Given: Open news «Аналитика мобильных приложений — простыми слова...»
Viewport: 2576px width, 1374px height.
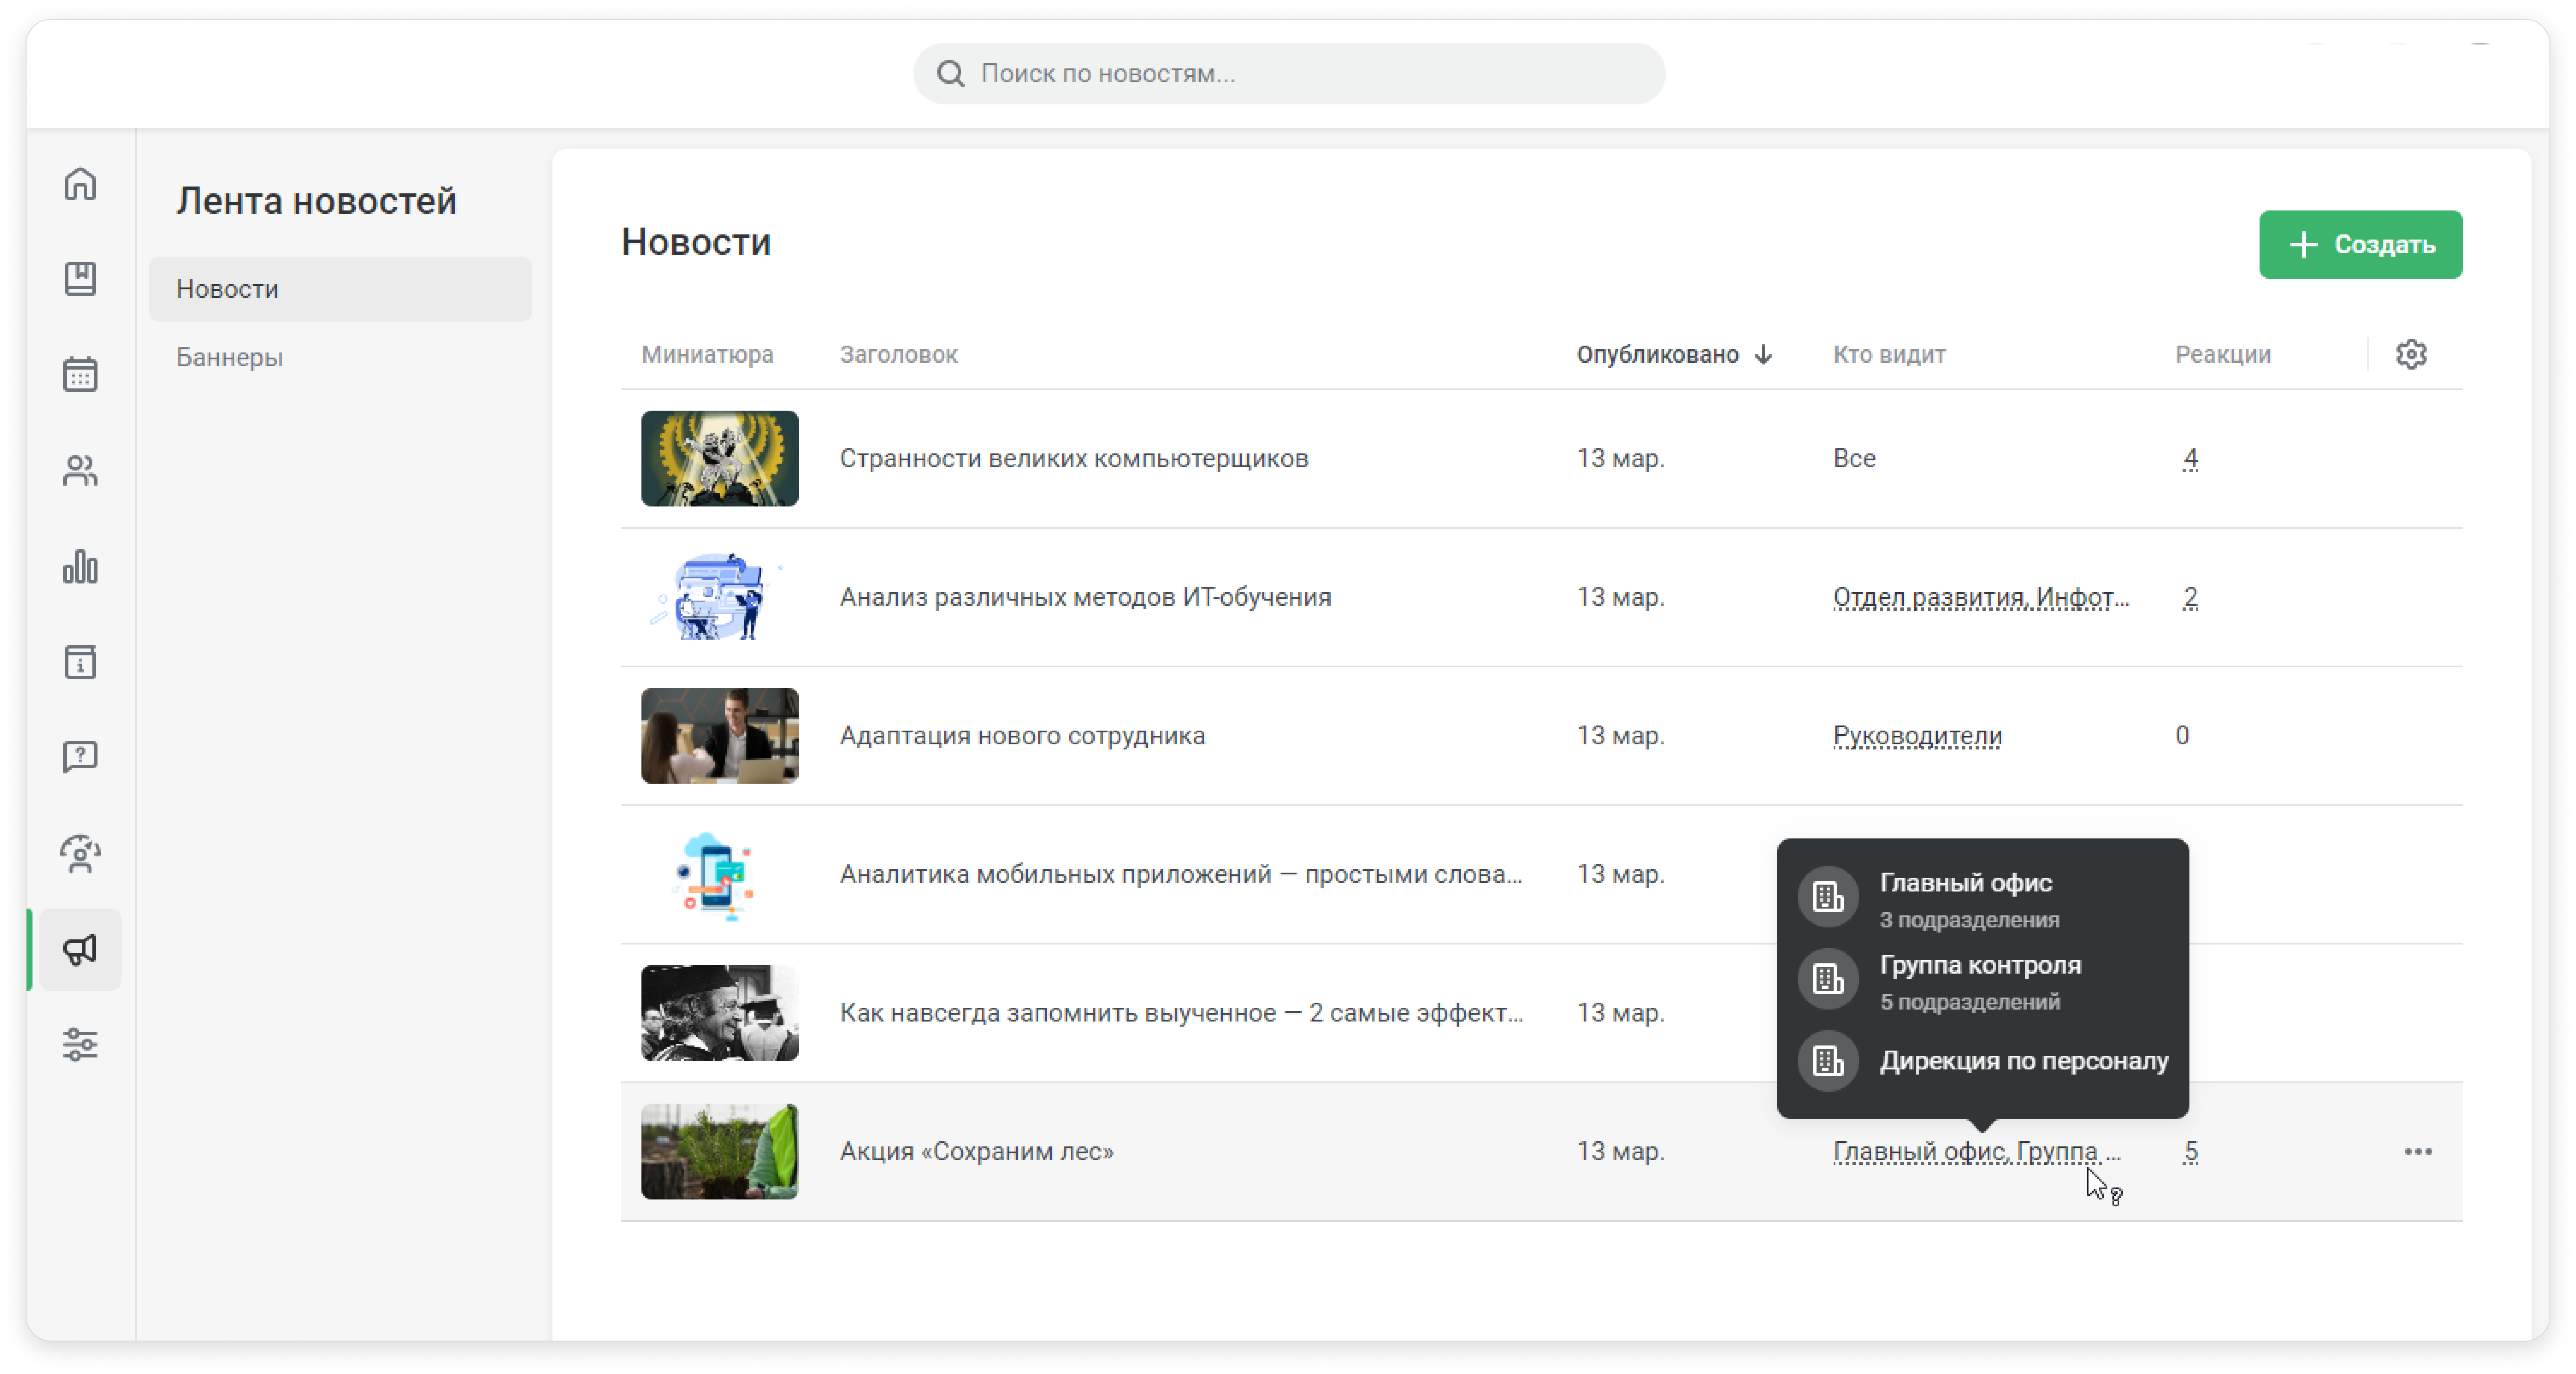Looking at the screenshot, I should point(1181,874).
